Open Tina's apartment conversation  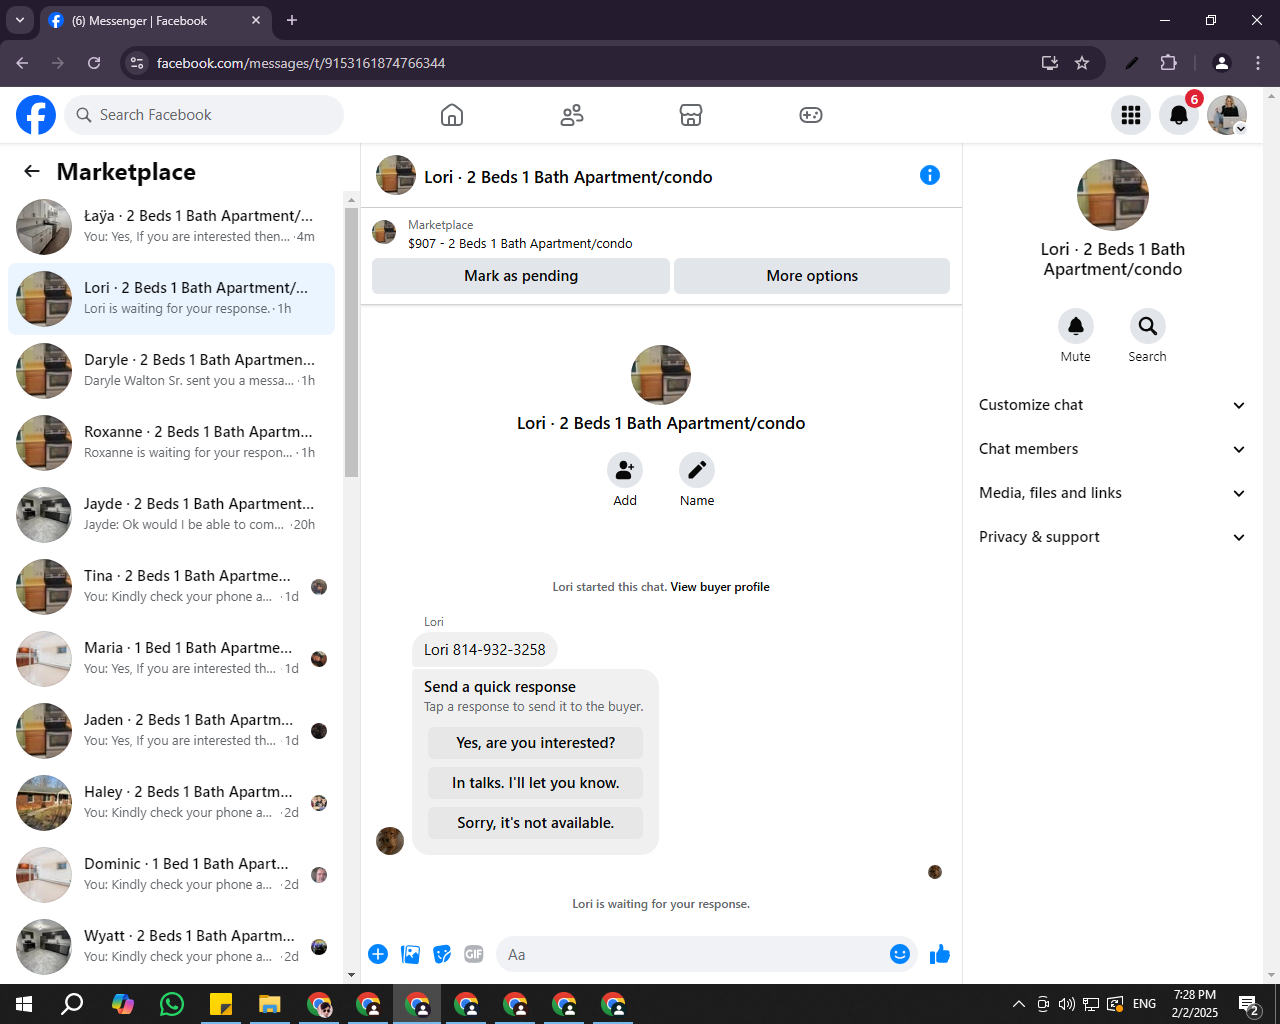[171, 587]
